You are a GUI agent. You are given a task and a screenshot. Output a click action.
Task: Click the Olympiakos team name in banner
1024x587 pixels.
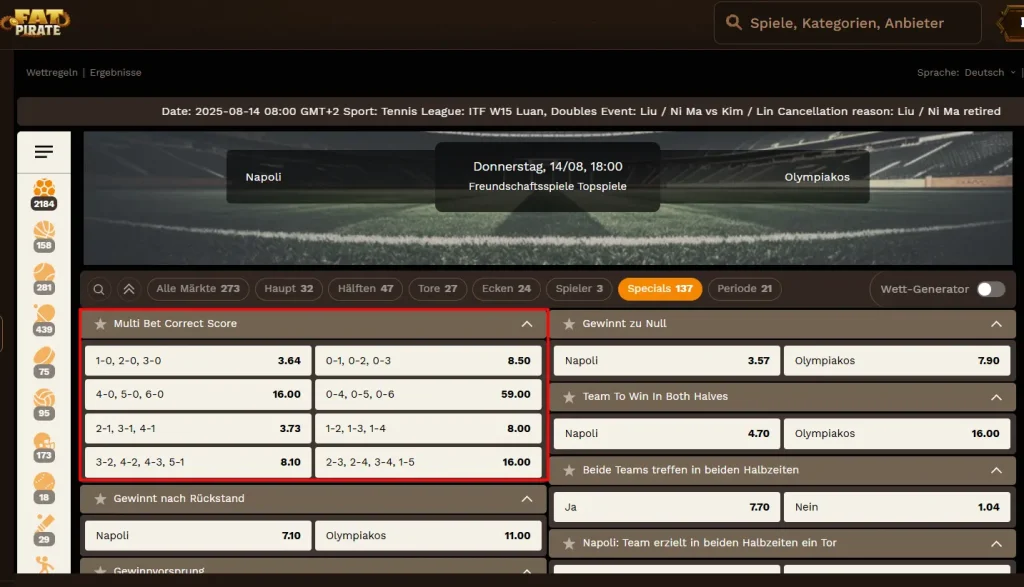(x=817, y=177)
